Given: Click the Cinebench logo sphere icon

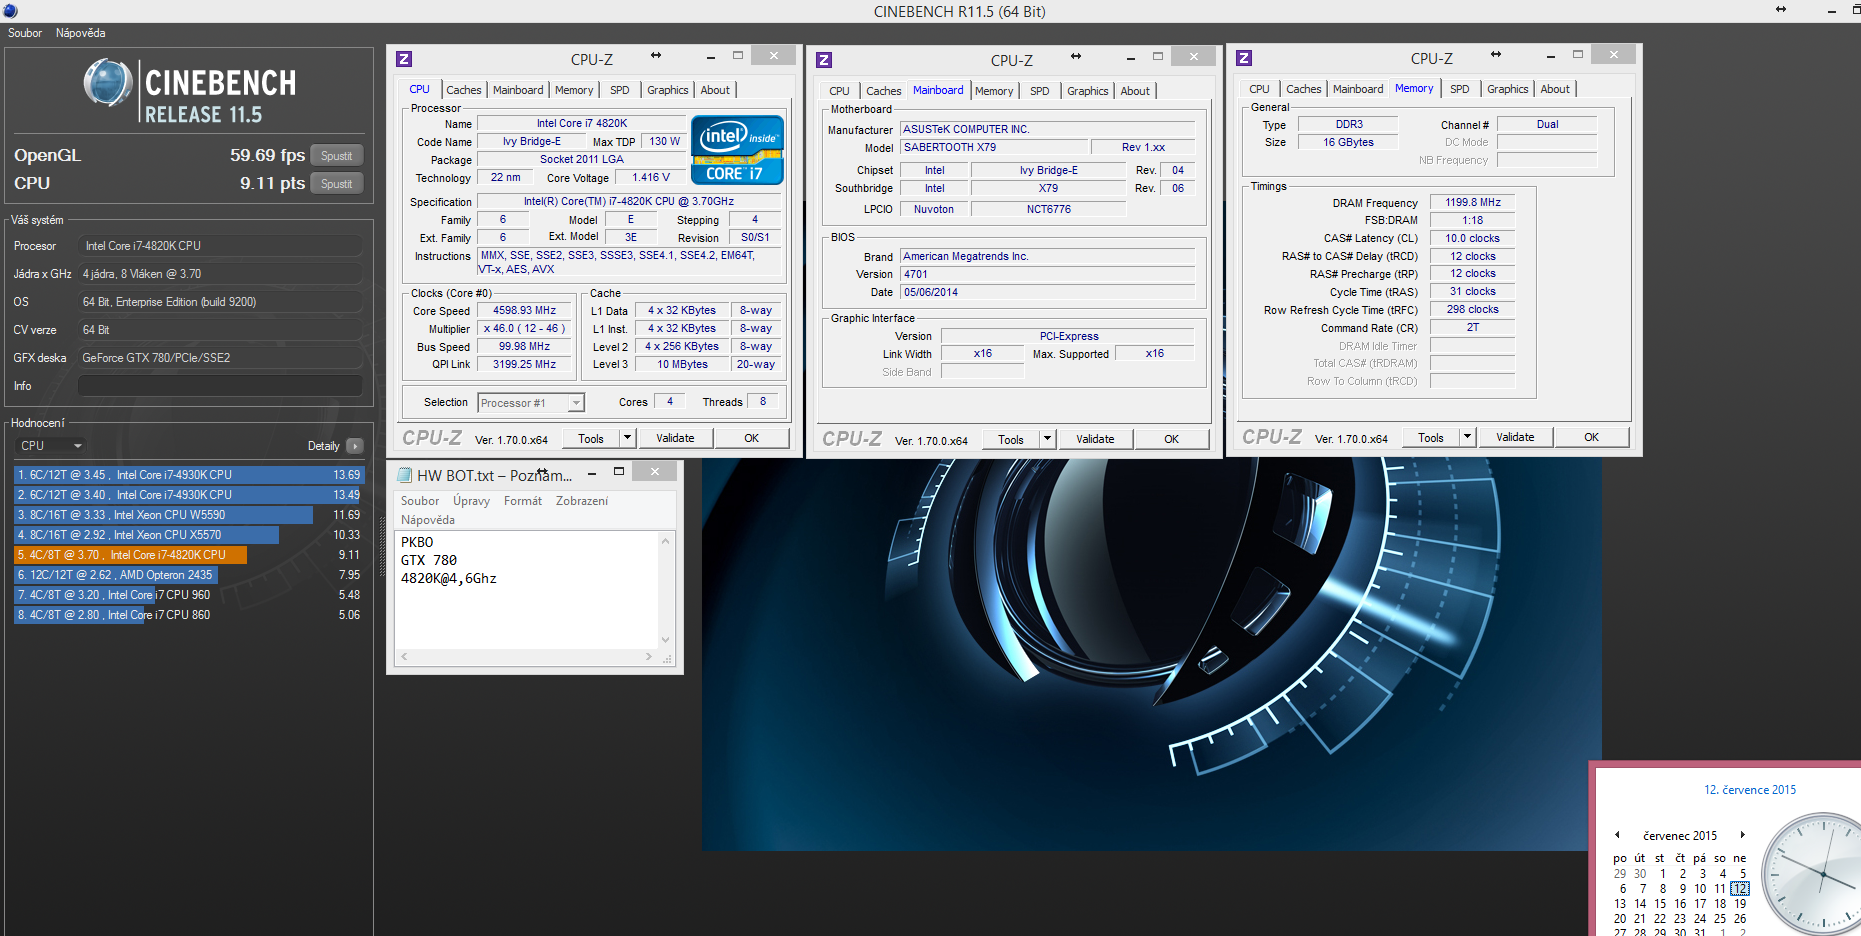Looking at the screenshot, I should coord(108,83).
